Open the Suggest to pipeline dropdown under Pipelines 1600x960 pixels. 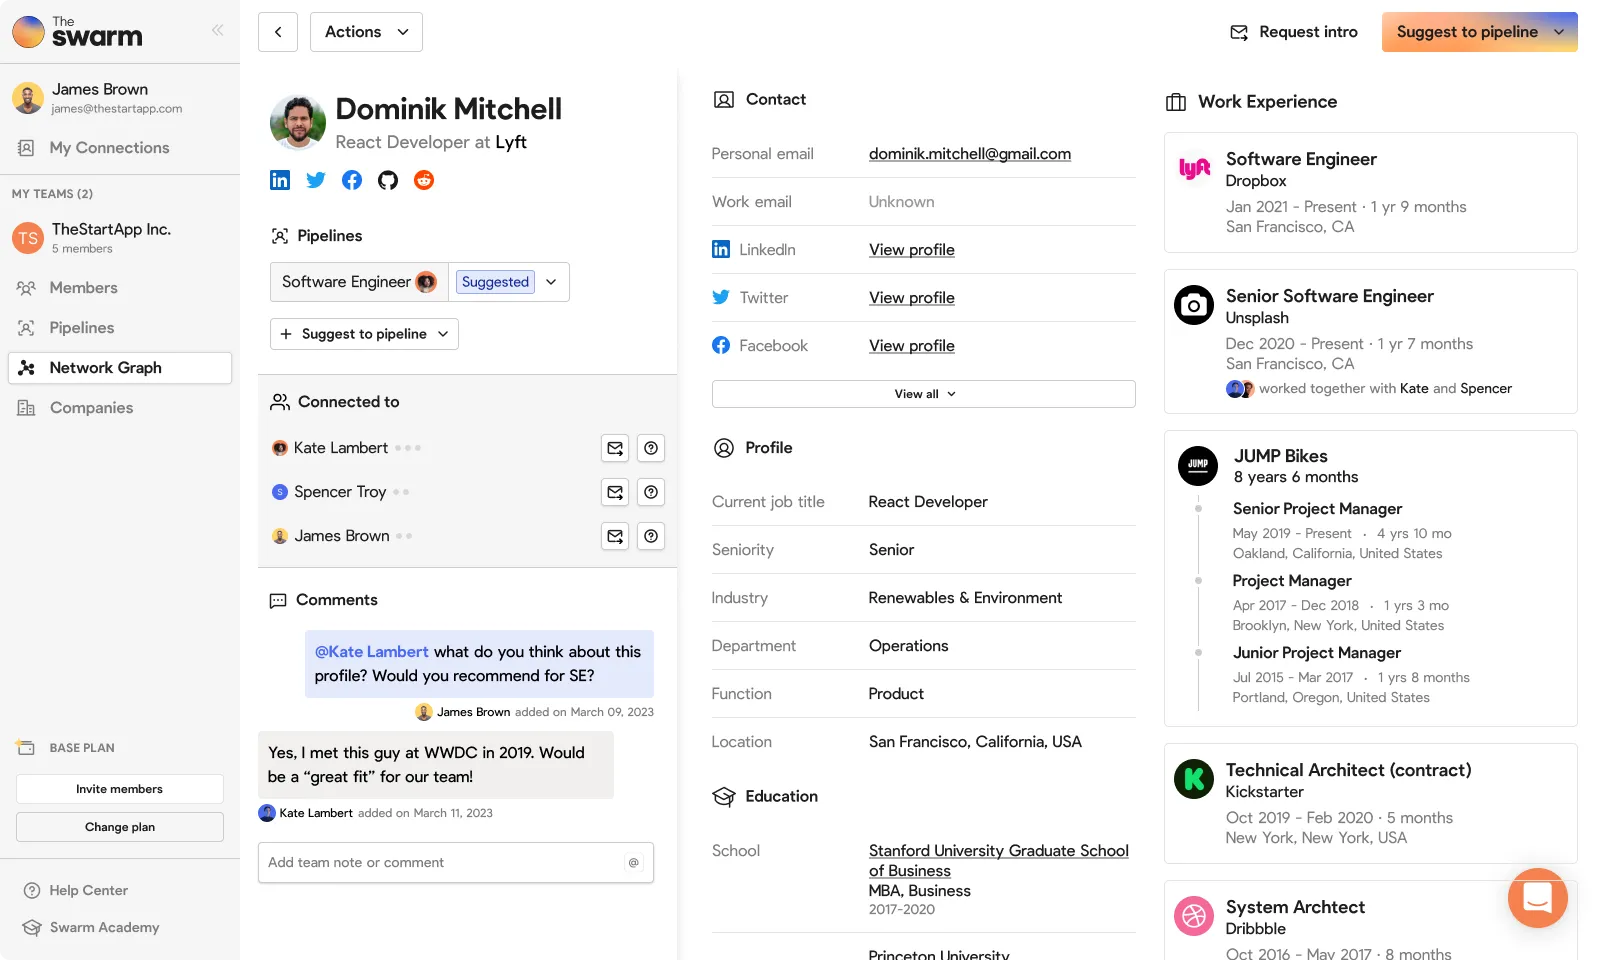364,334
